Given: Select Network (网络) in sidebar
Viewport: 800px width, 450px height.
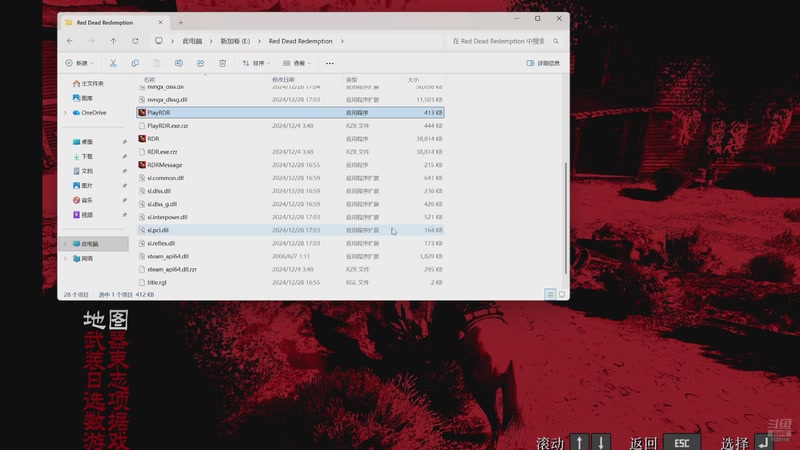Looking at the screenshot, I should (x=83, y=259).
